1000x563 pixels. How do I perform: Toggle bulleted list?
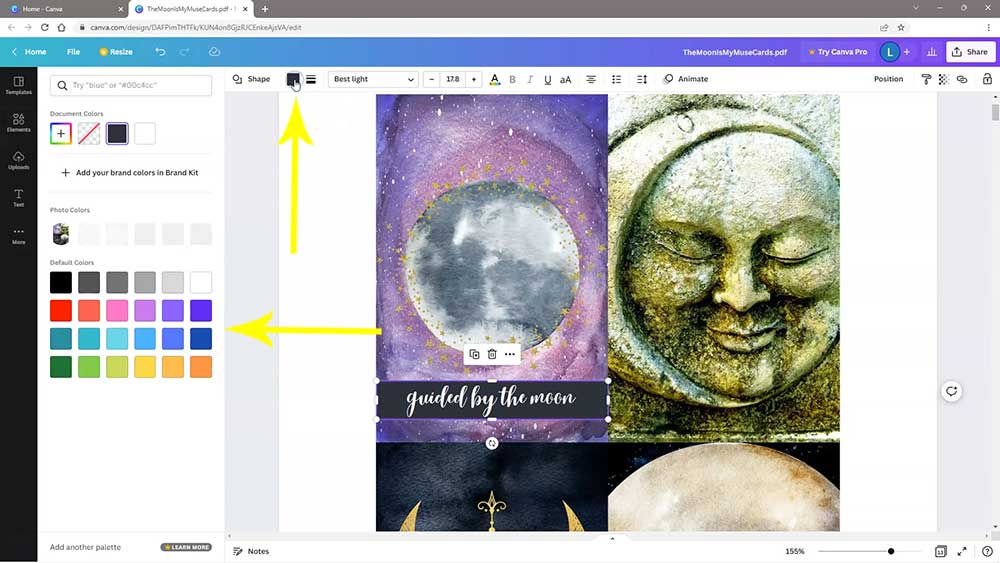(616, 79)
